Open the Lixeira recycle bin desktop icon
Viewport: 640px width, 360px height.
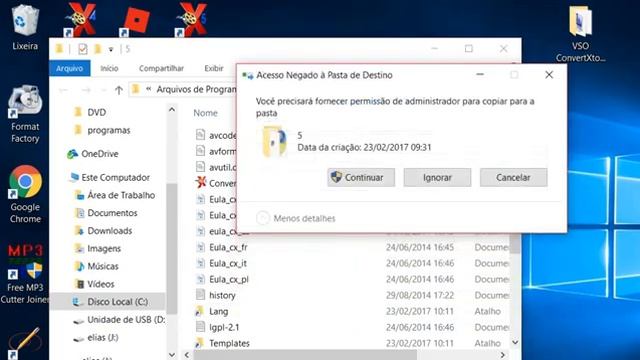tap(25, 27)
